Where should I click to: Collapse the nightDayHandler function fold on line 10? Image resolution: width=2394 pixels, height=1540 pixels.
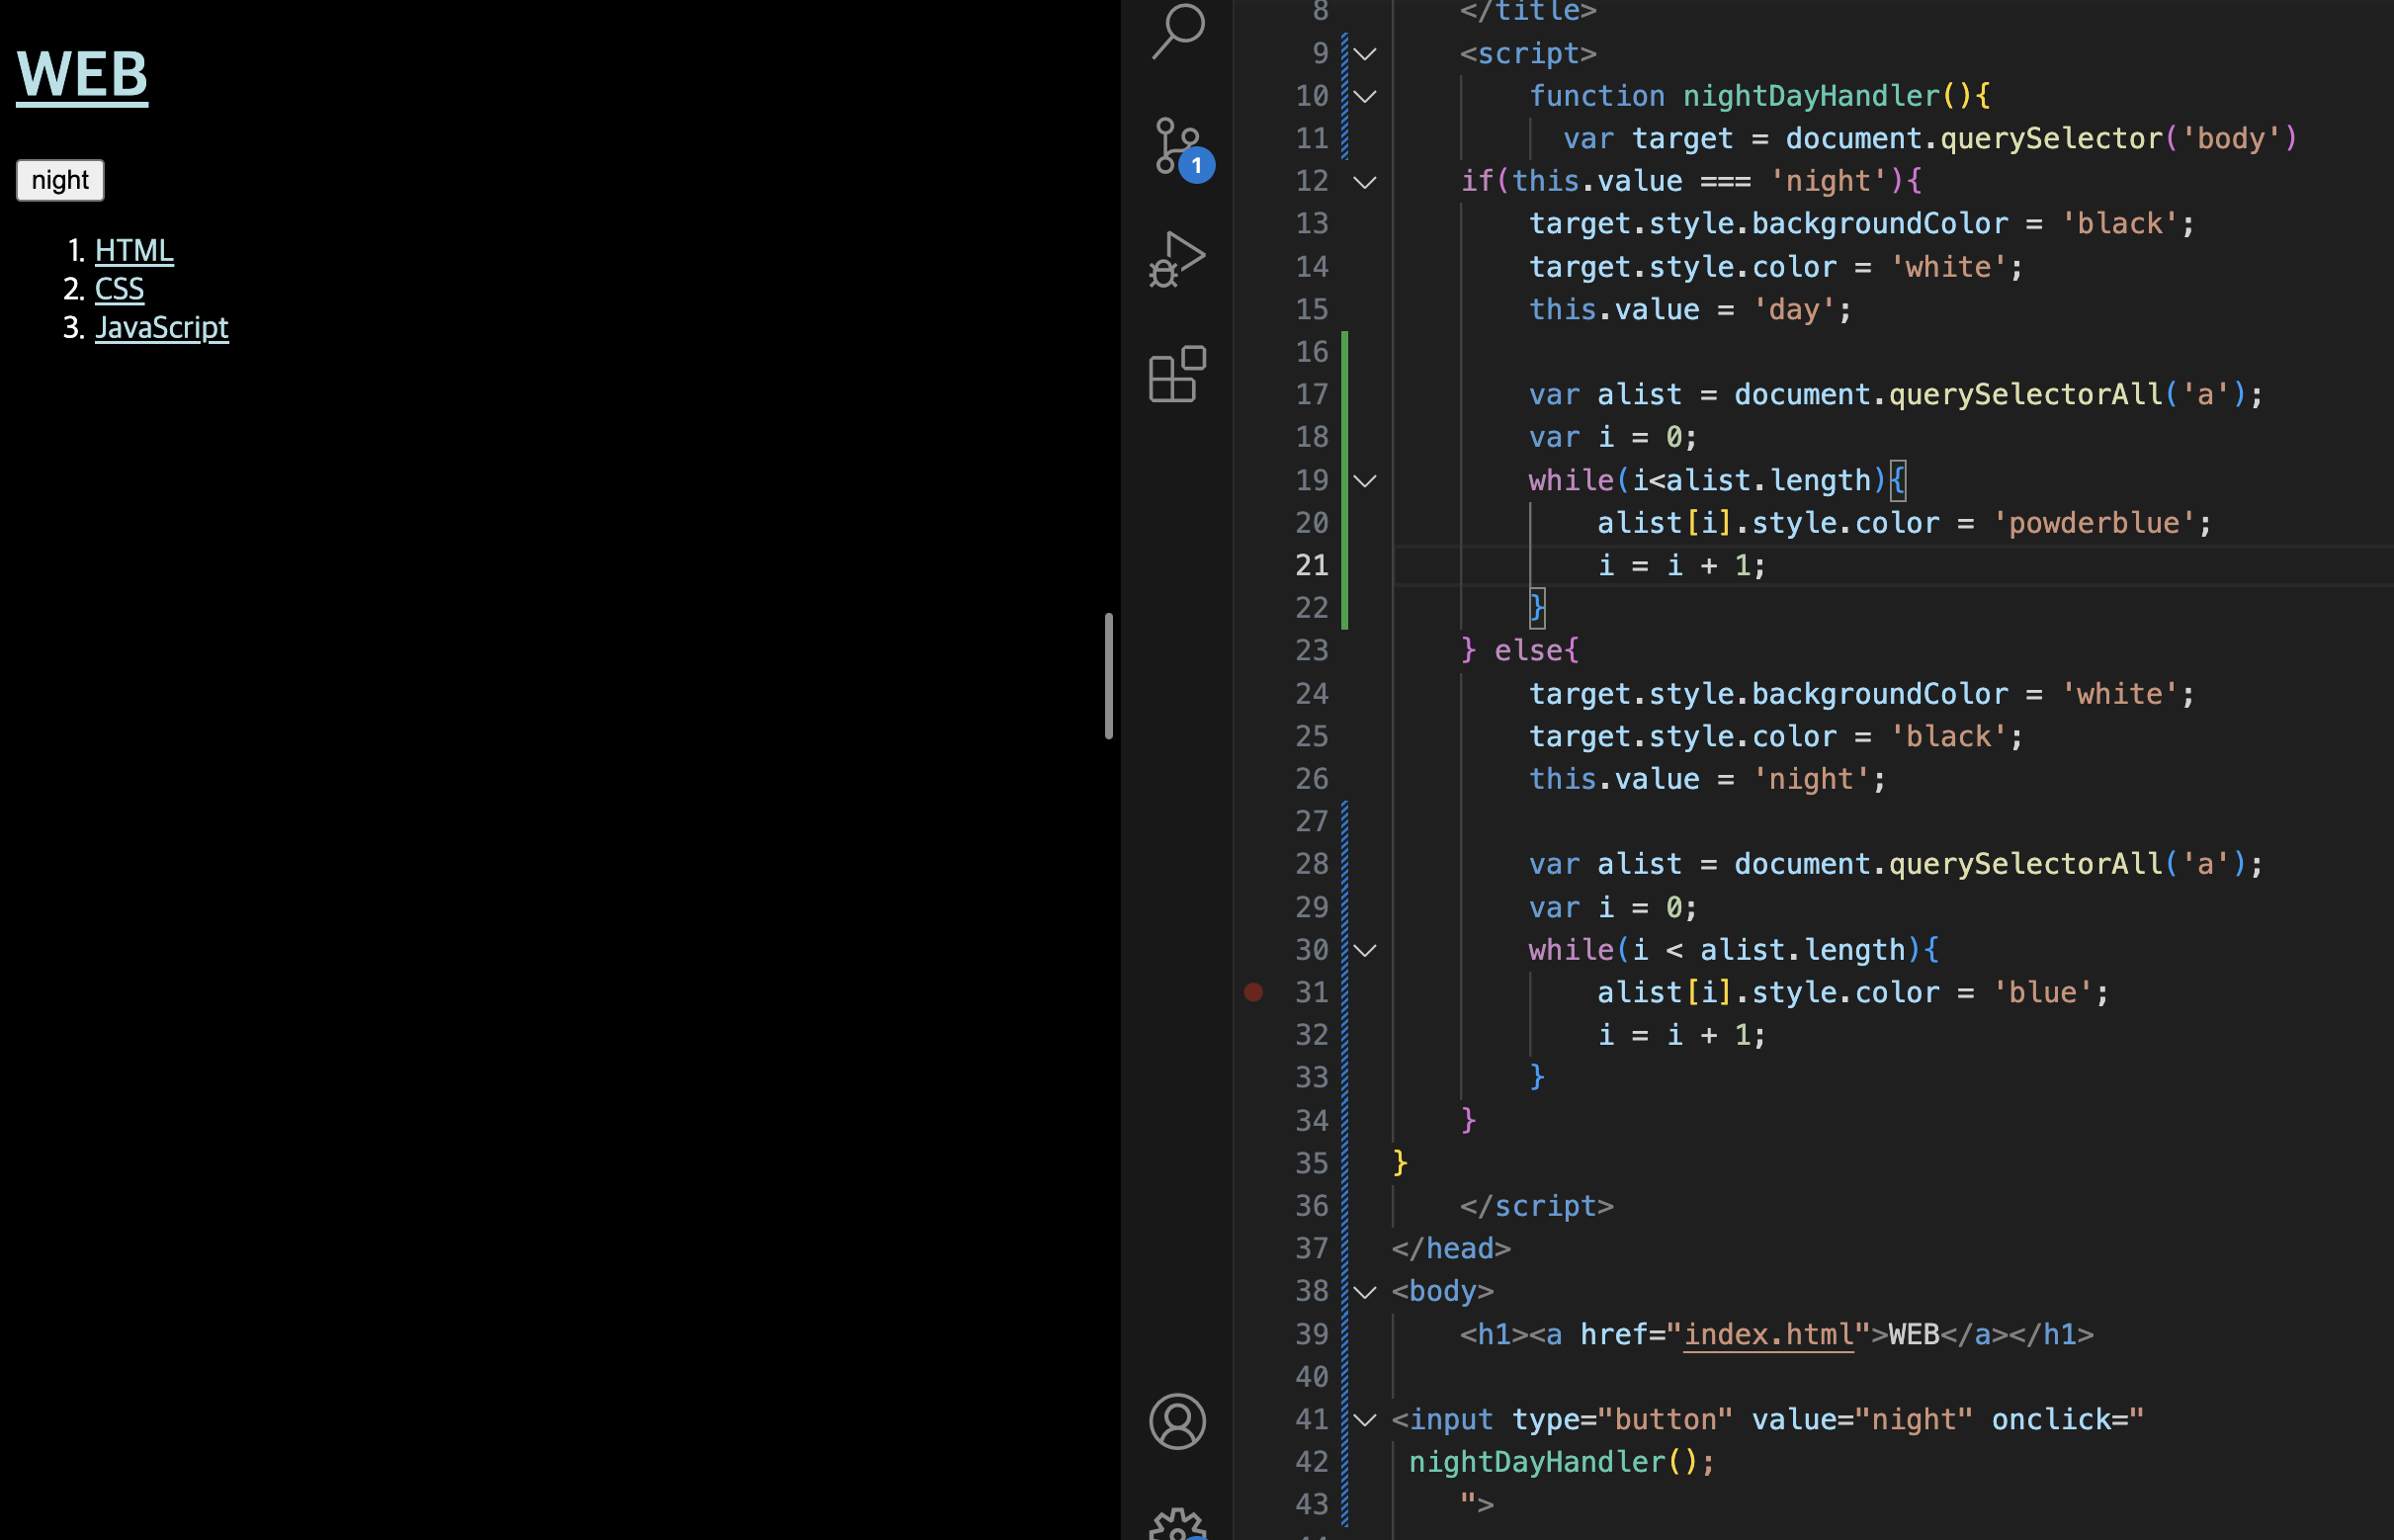coord(1365,96)
